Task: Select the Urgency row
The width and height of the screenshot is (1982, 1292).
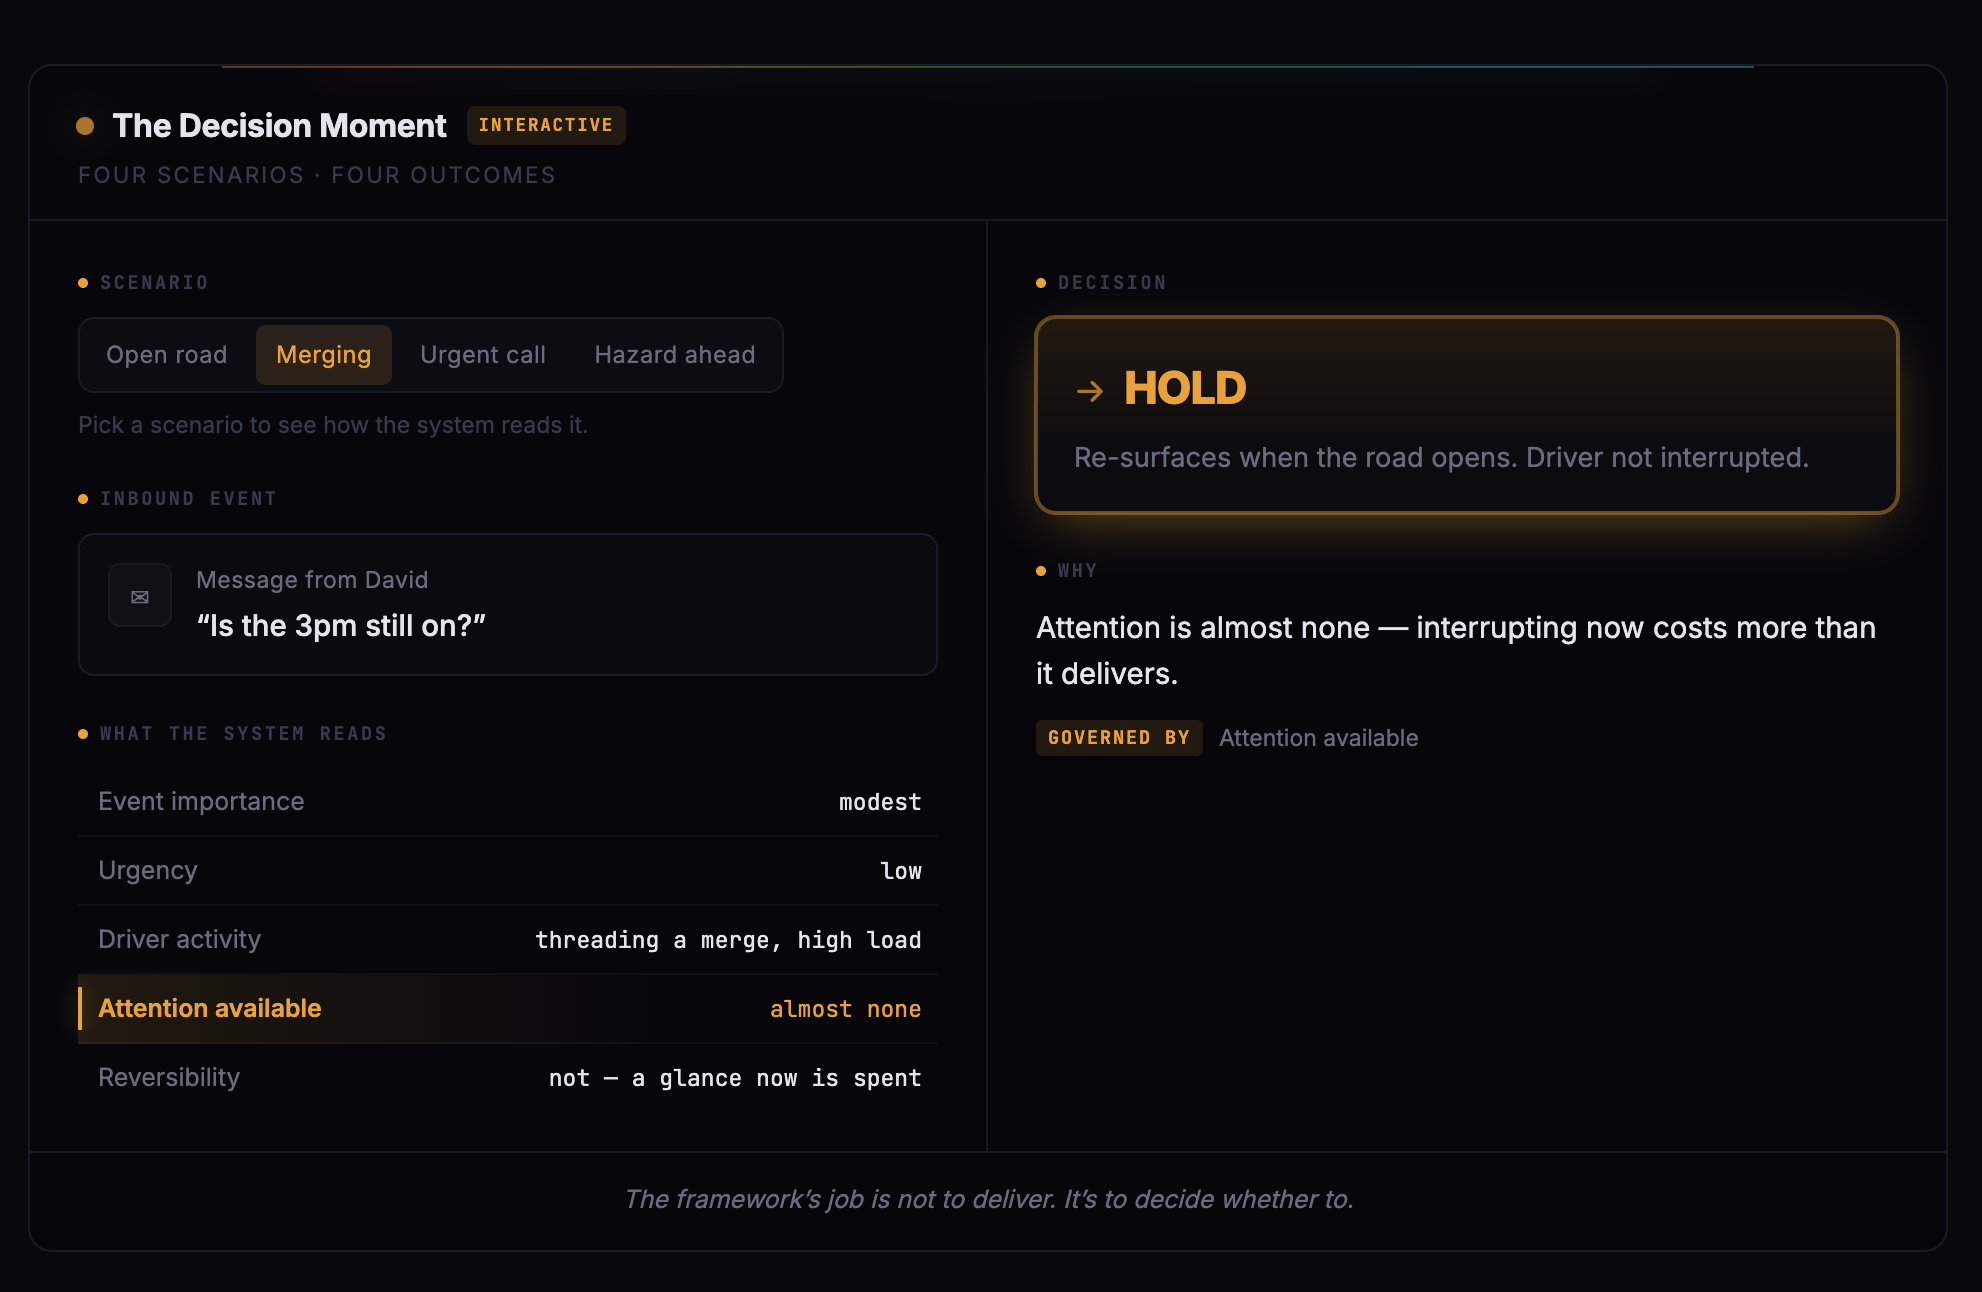Action: [508, 871]
